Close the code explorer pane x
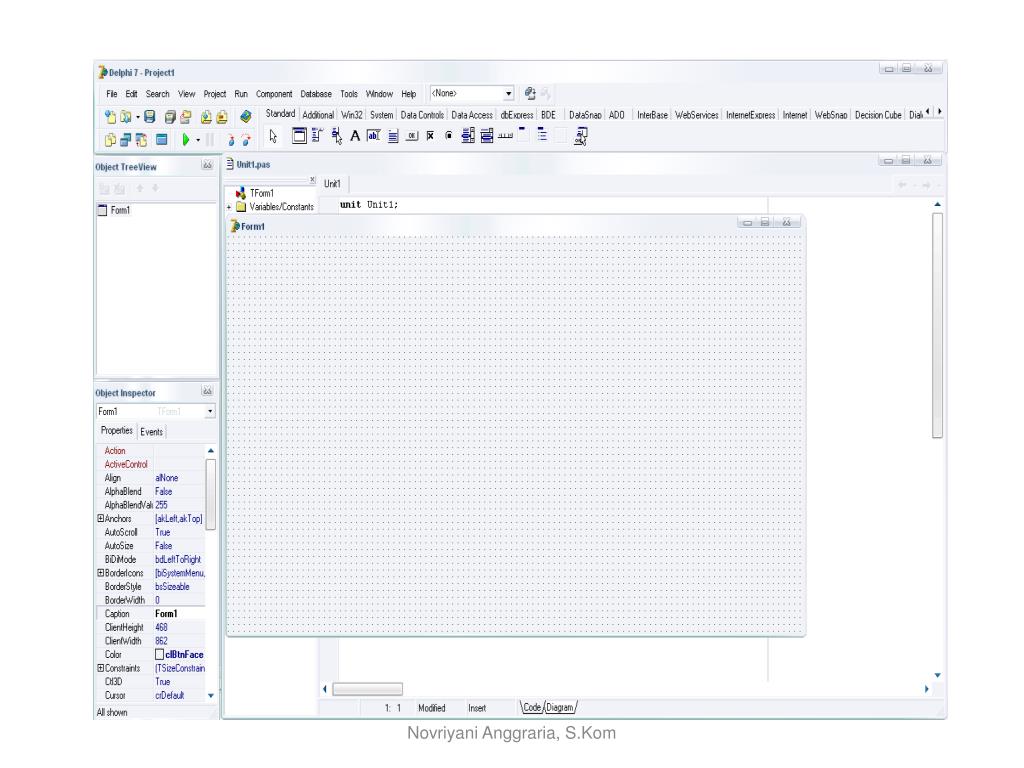The width and height of the screenshot is (1024, 768). pos(312,180)
